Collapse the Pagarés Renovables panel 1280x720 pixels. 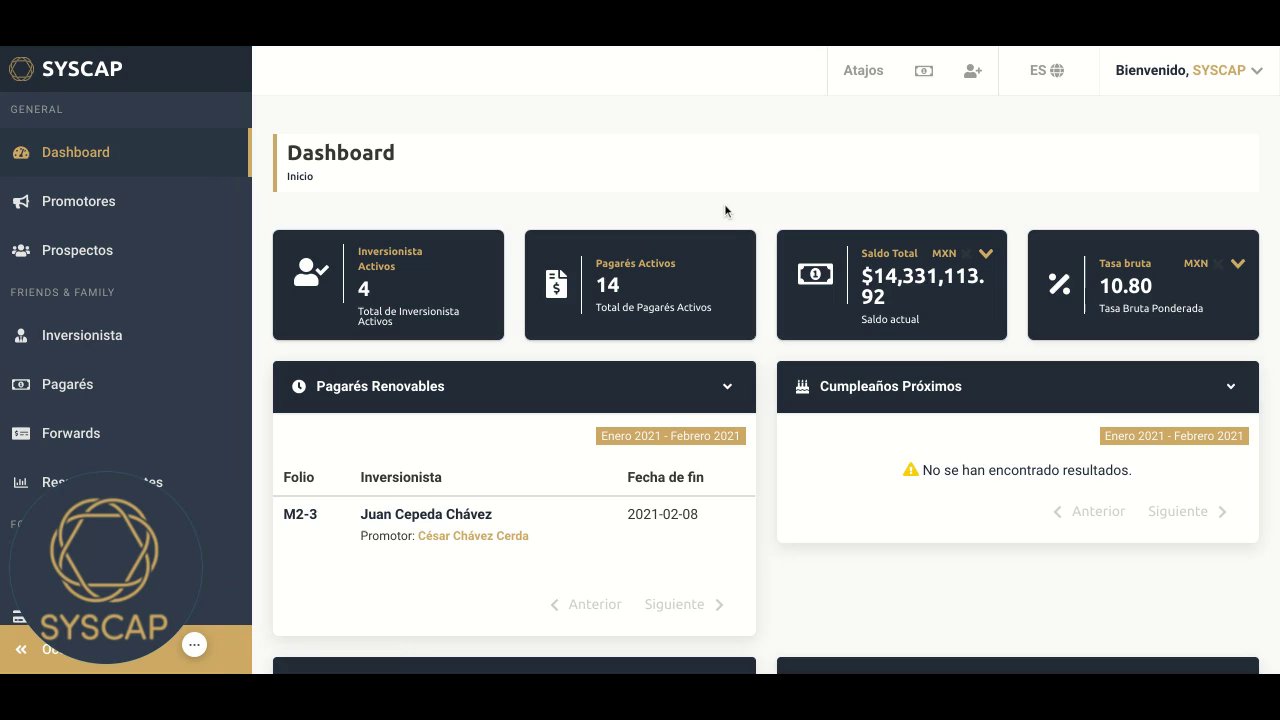[x=727, y=387]
